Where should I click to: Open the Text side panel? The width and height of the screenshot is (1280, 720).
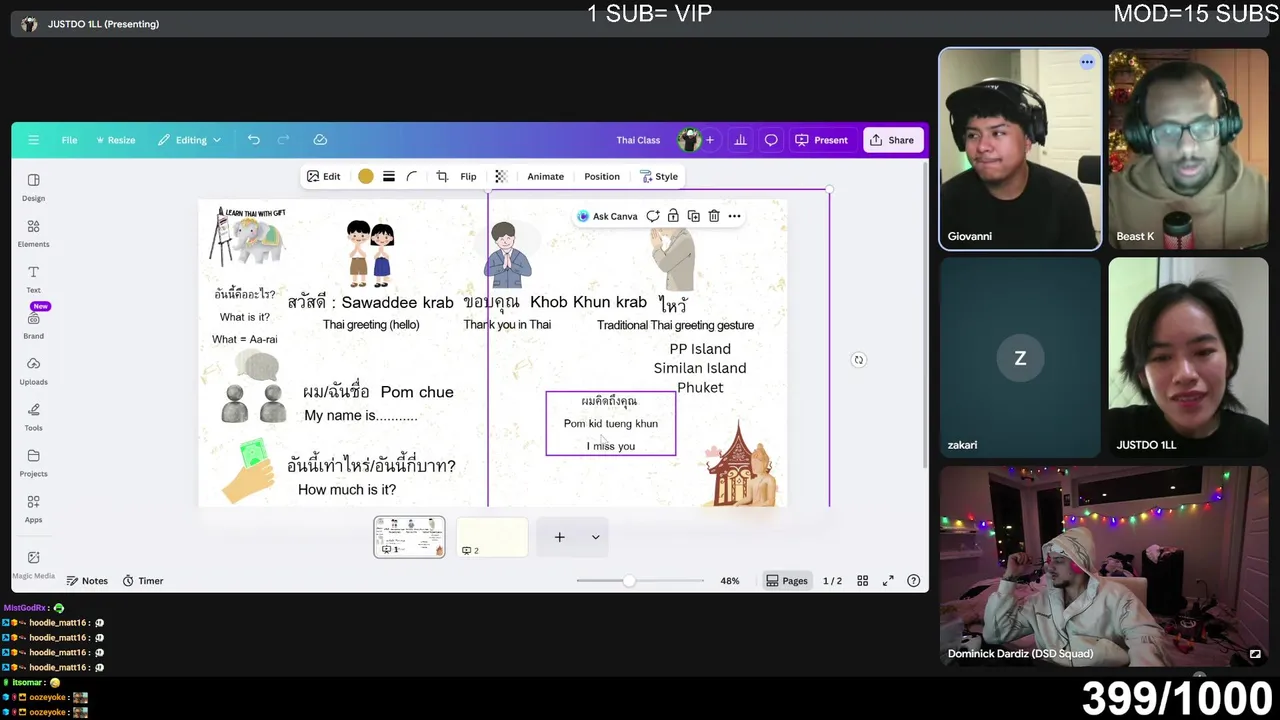33,278
